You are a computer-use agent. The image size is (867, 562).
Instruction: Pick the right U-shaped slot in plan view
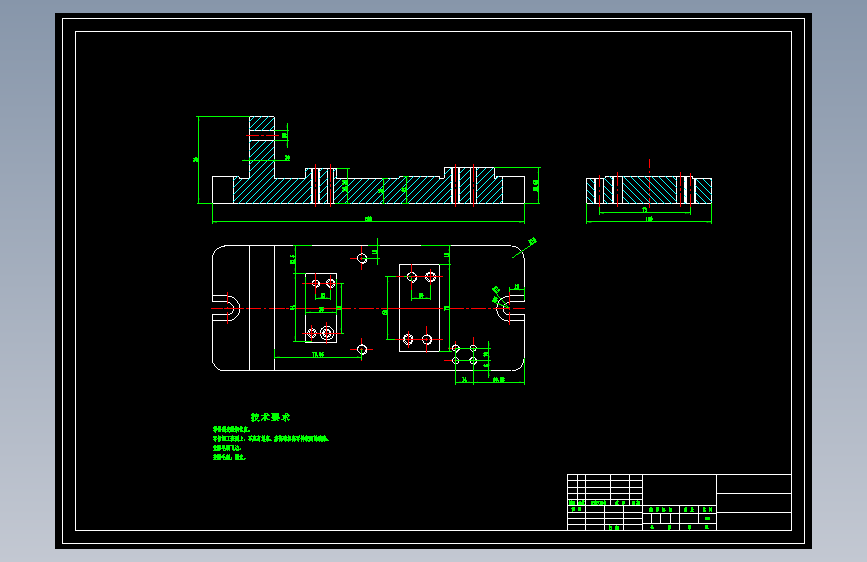coord(510,309)
